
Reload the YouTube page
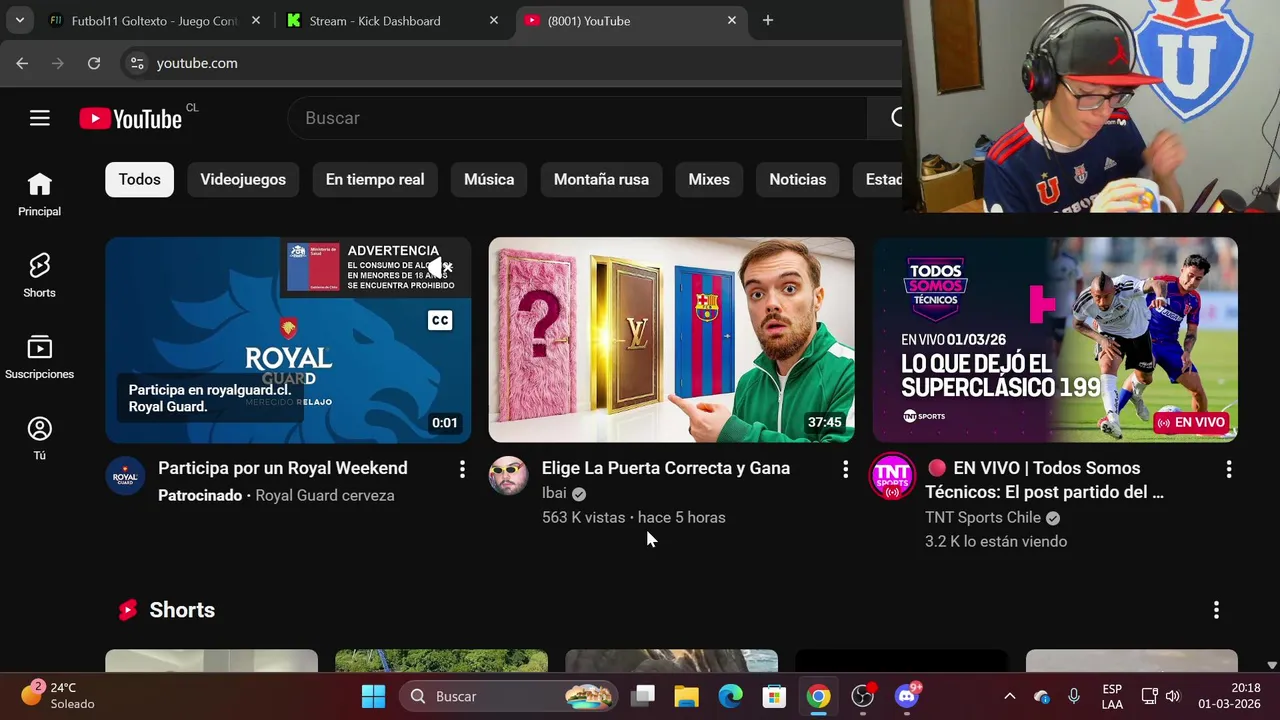click(94, 63)
